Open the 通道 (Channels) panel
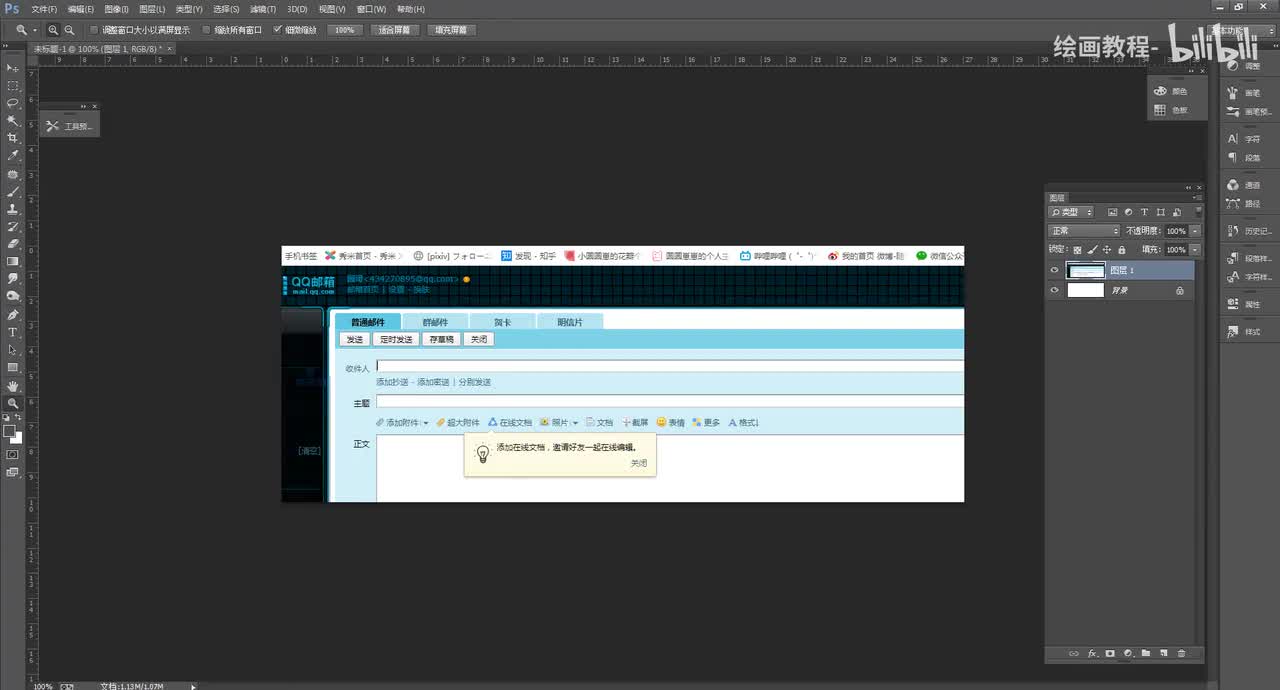 tap(1244, 185)
